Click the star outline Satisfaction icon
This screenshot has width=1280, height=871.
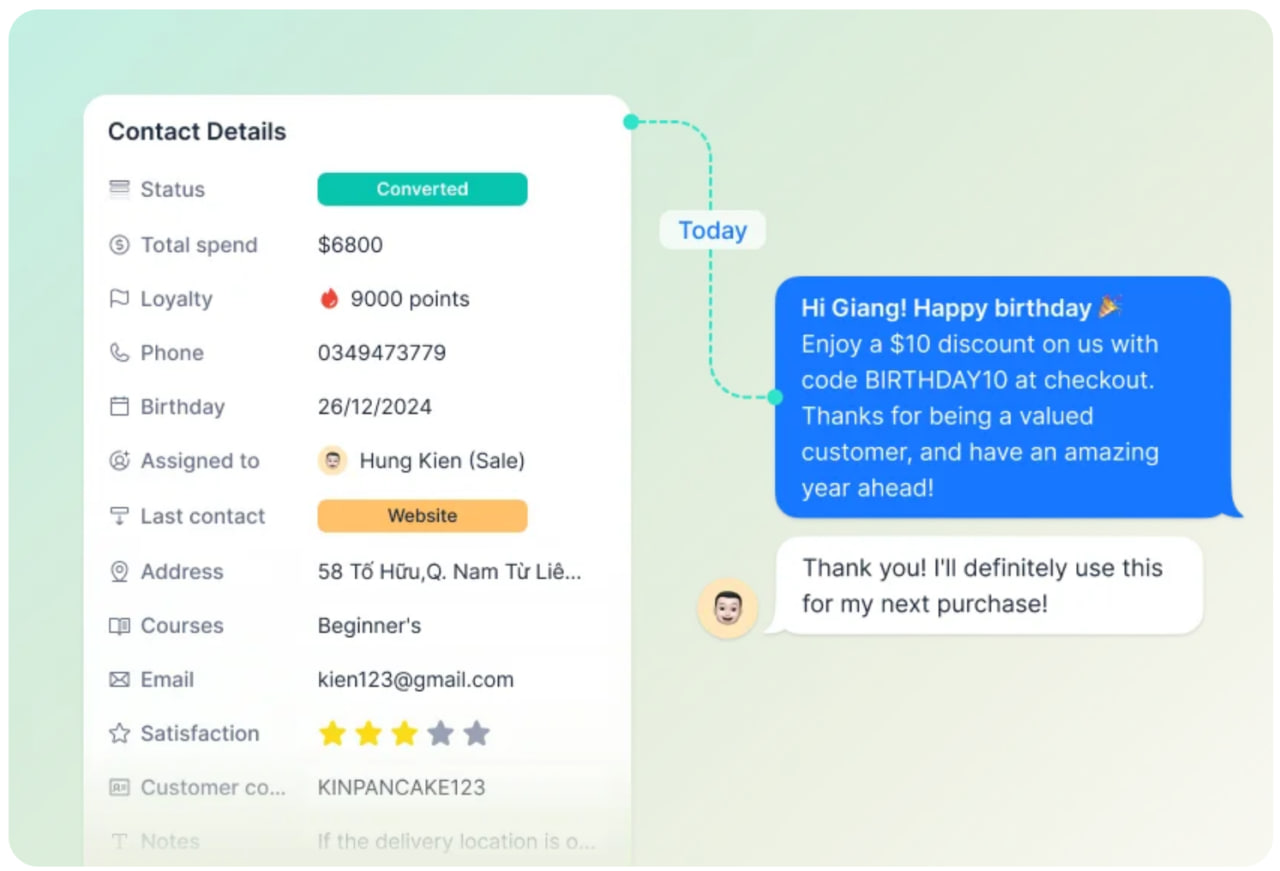[119, 734]
